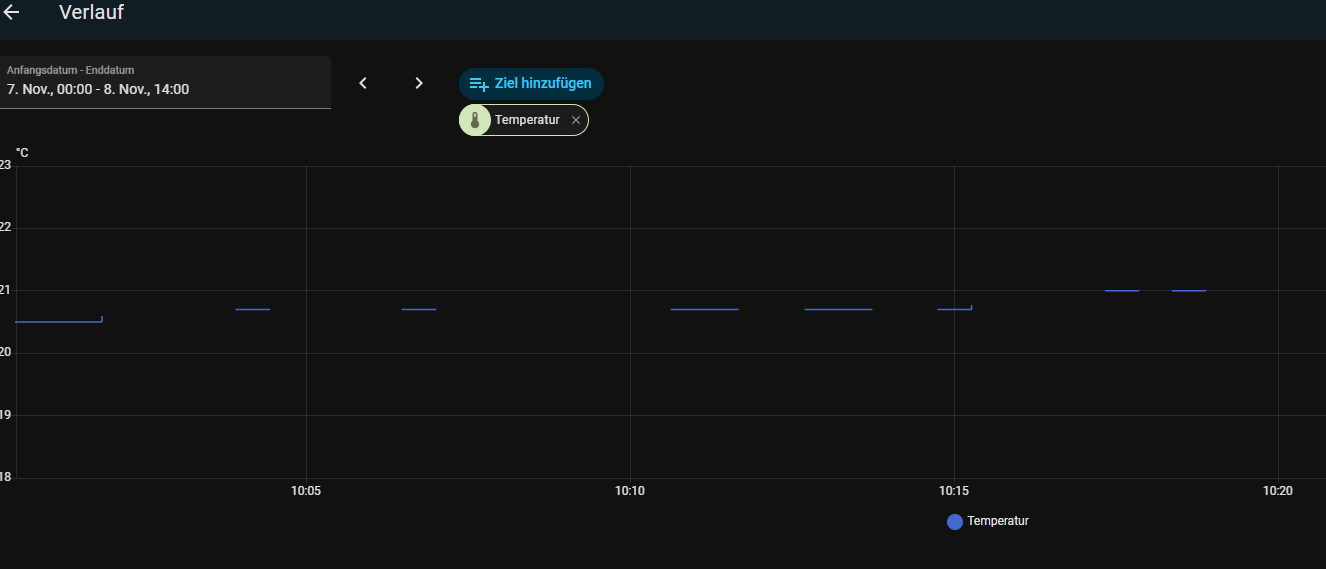Click the temperature segment between 10:06 and 10:07
Image resolution: width=1326 pixels, height=569 pixels.
click(x=419, y=310)
